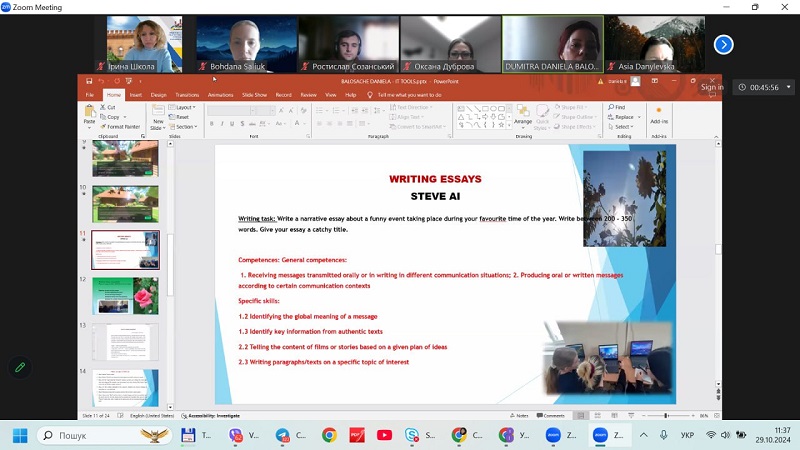Image resolution: width=800 pixels, height=450 pixels.
Task: Open the Animations tab
Action: (x=220, y=95)
